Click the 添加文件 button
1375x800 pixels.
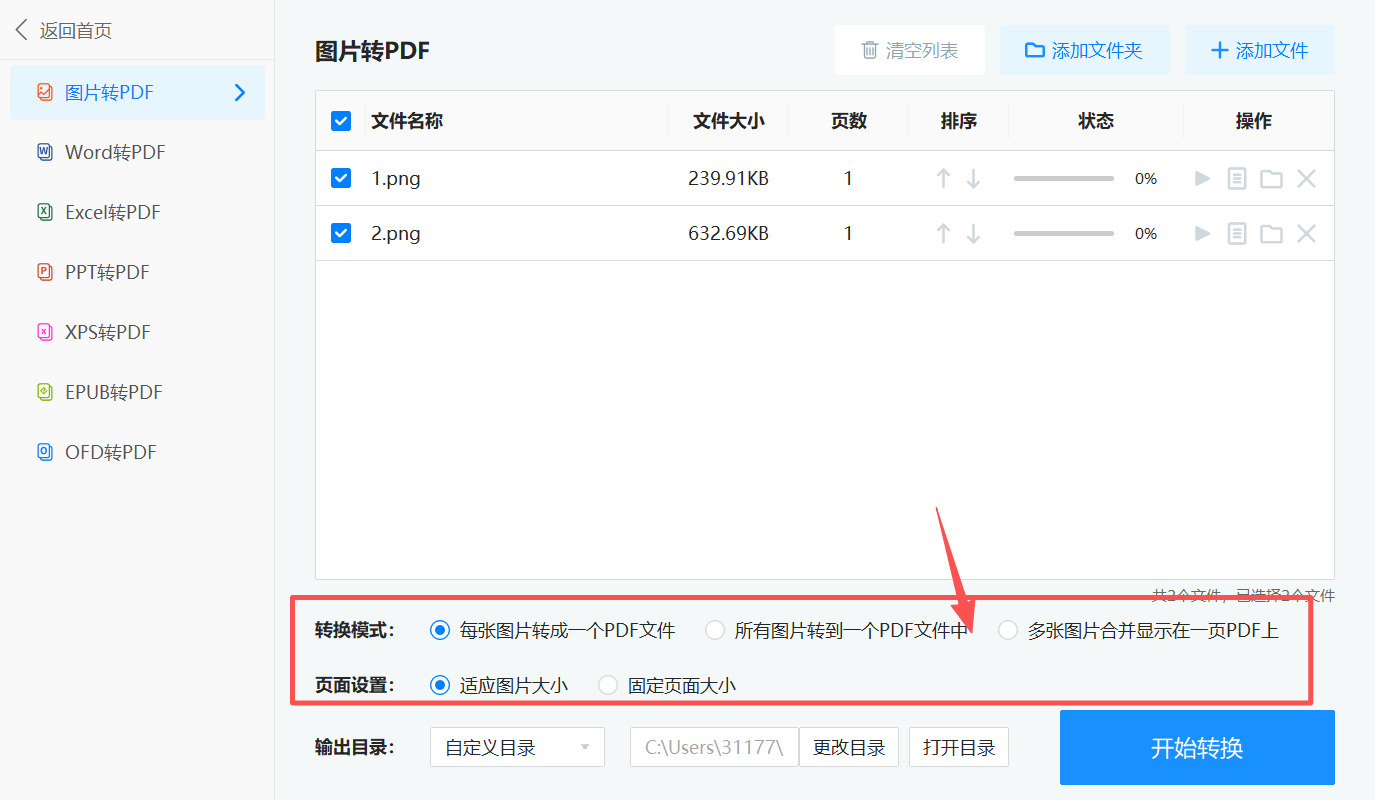pos(1260,50)
